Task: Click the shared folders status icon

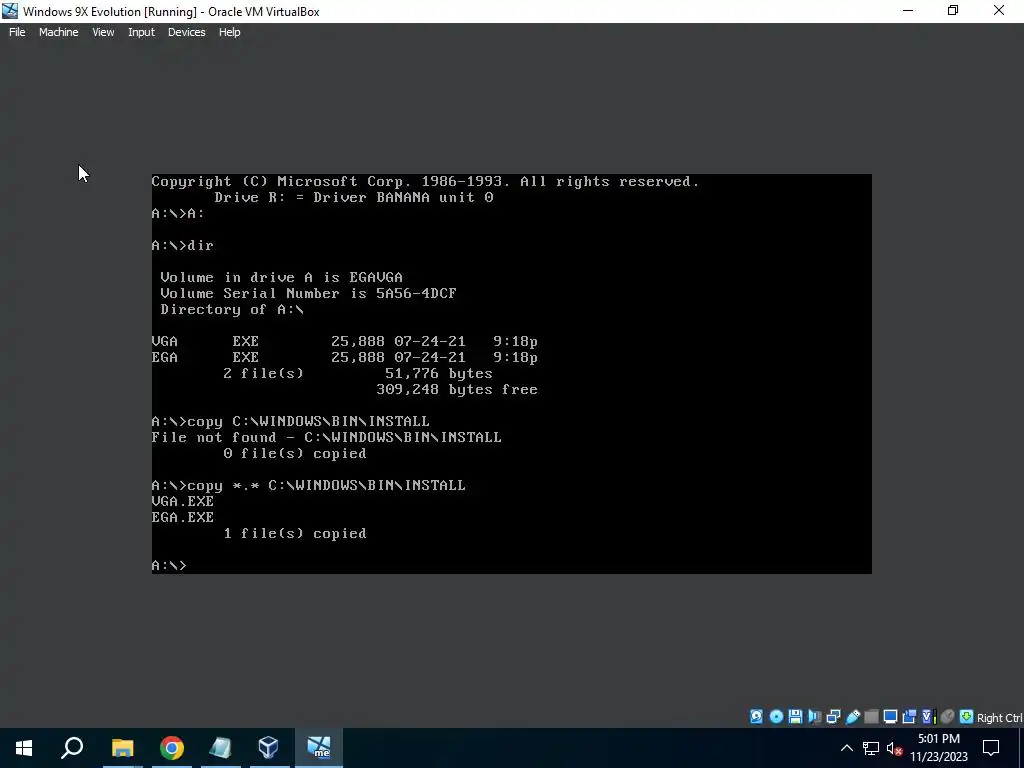Action: point(871,716)
